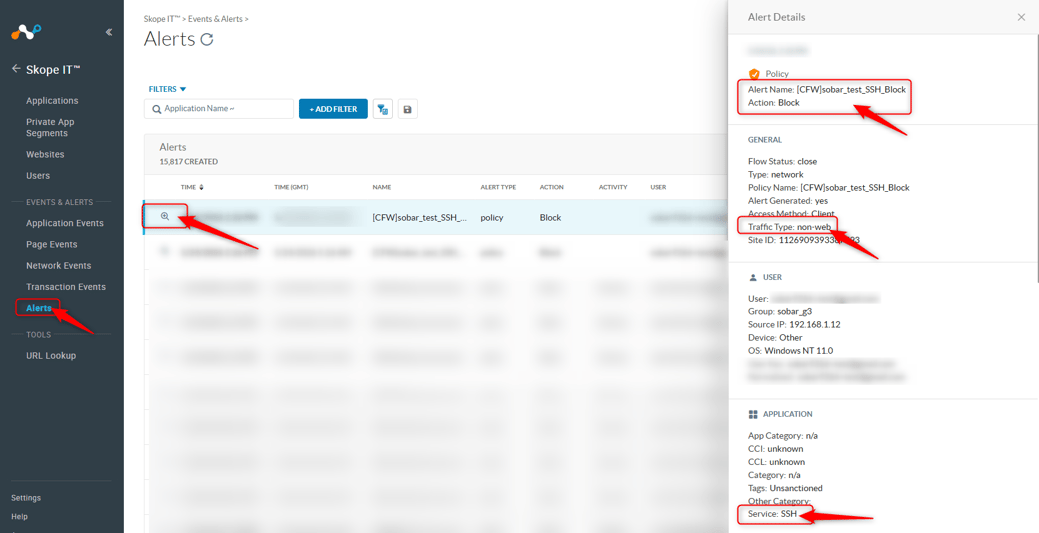Screen dimensions: 1039x533
Task: Click Traffic Type: non-web text
Action: (789, 227)
